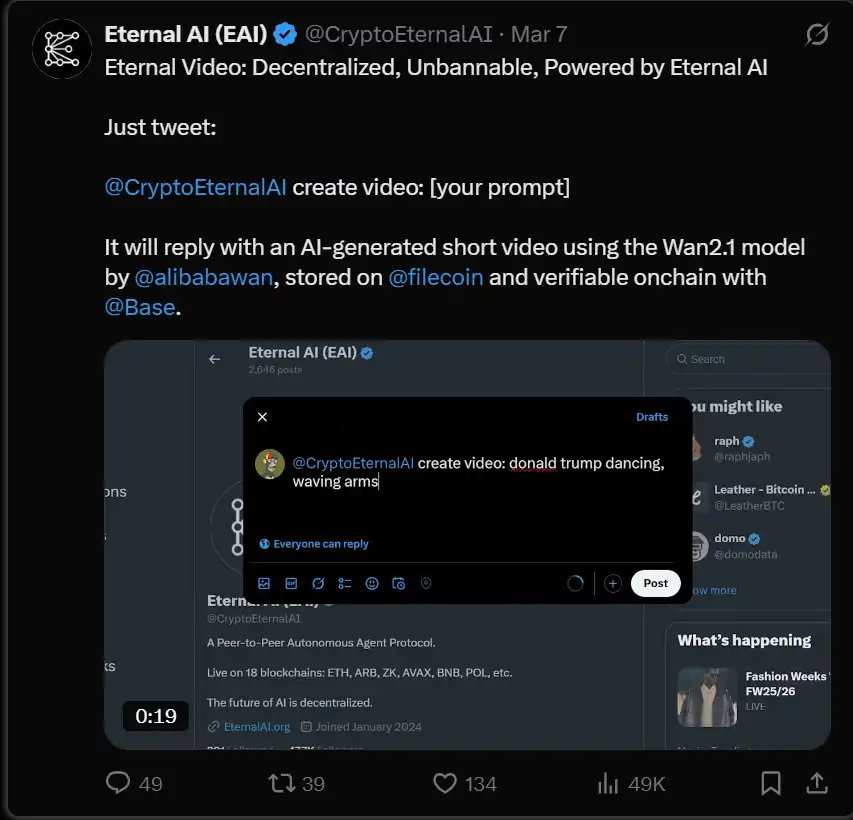This screenshot has height=820, width=853.
Task: Click the Search field in video
Action: click(x=750, y=359)
